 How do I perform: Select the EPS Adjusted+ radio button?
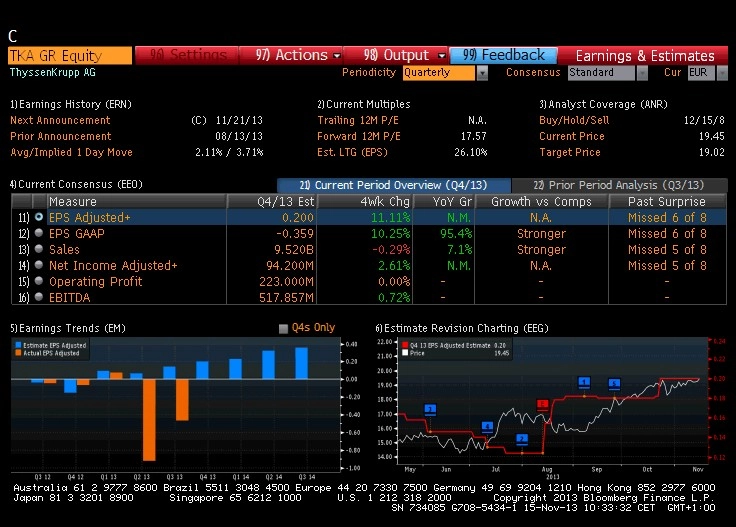pos(39,217)
